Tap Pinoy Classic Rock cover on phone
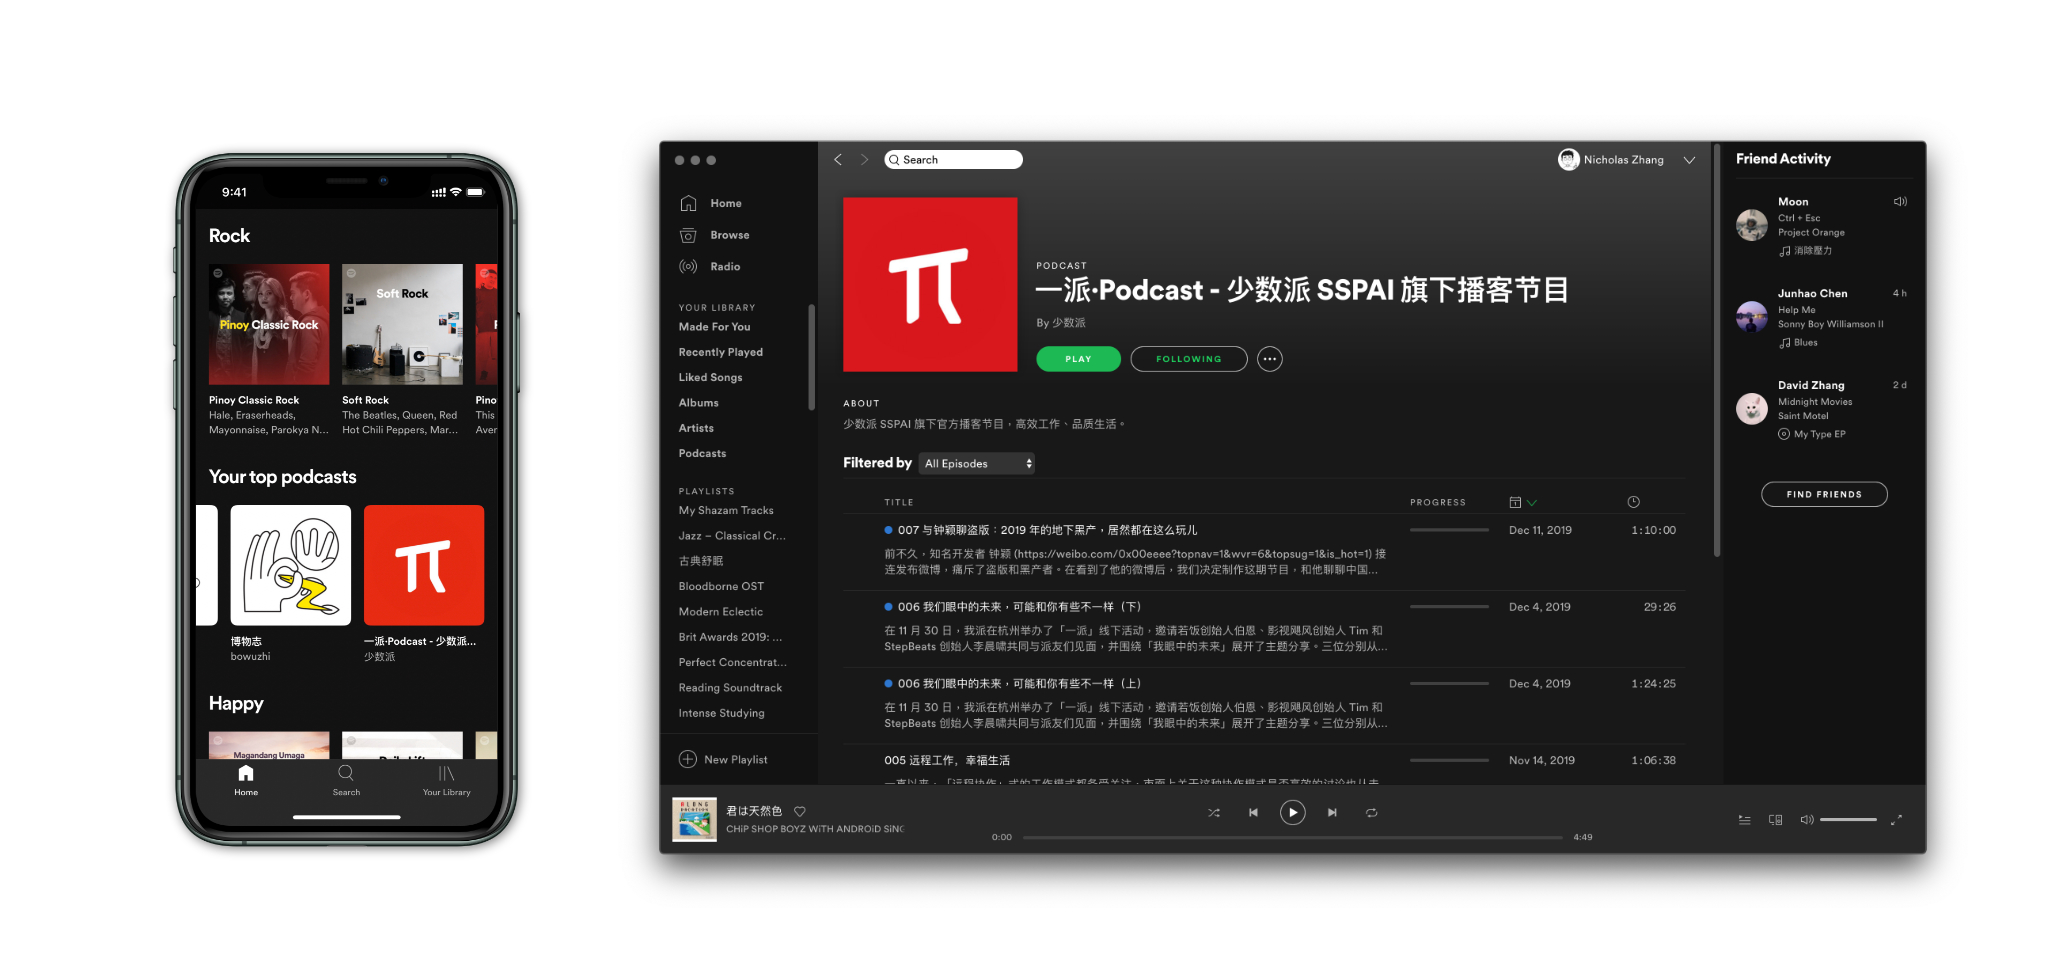Viewport: 2056px width, 960px height. point(269,324)
